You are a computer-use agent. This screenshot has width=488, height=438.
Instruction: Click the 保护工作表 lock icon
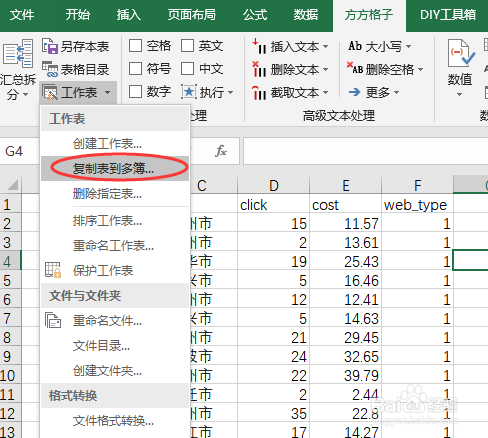coord(53,270)
